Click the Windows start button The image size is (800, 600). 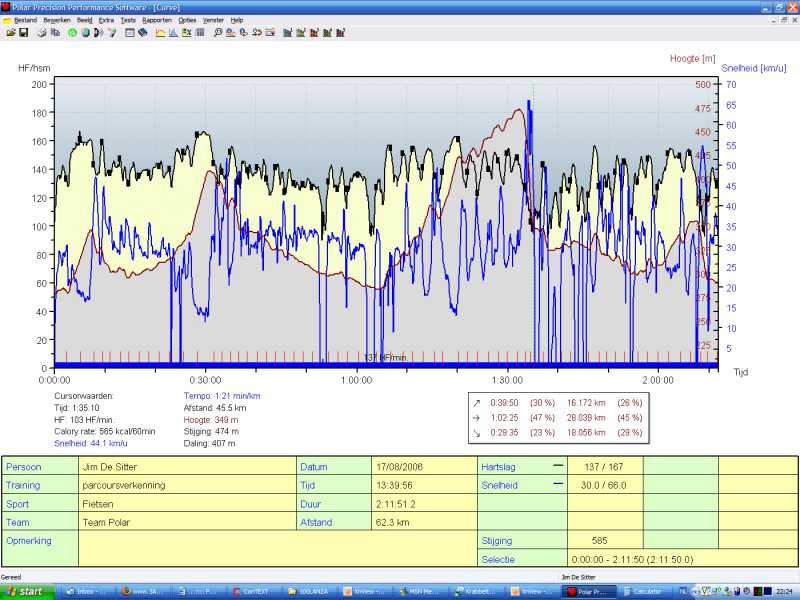tap(27, 592)
